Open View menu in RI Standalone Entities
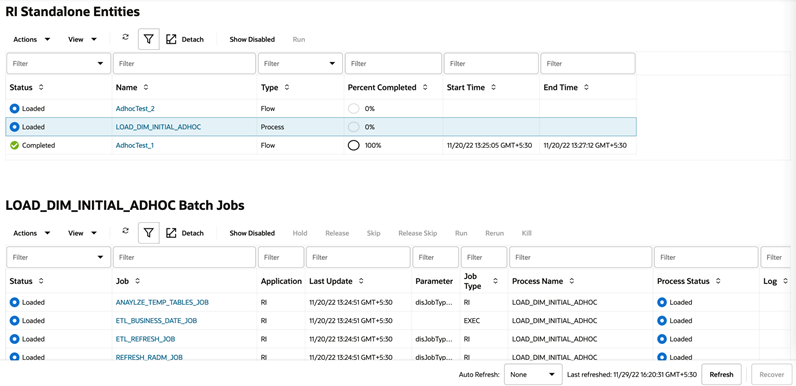This screenshot has width=796, height=386. pos(83,39)
